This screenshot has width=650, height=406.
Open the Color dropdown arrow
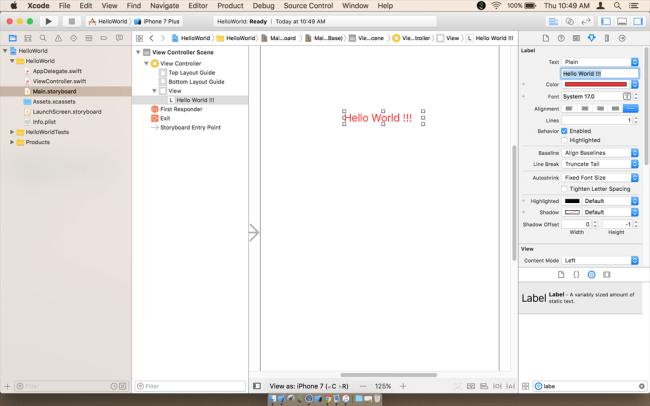tap(635, 84)
